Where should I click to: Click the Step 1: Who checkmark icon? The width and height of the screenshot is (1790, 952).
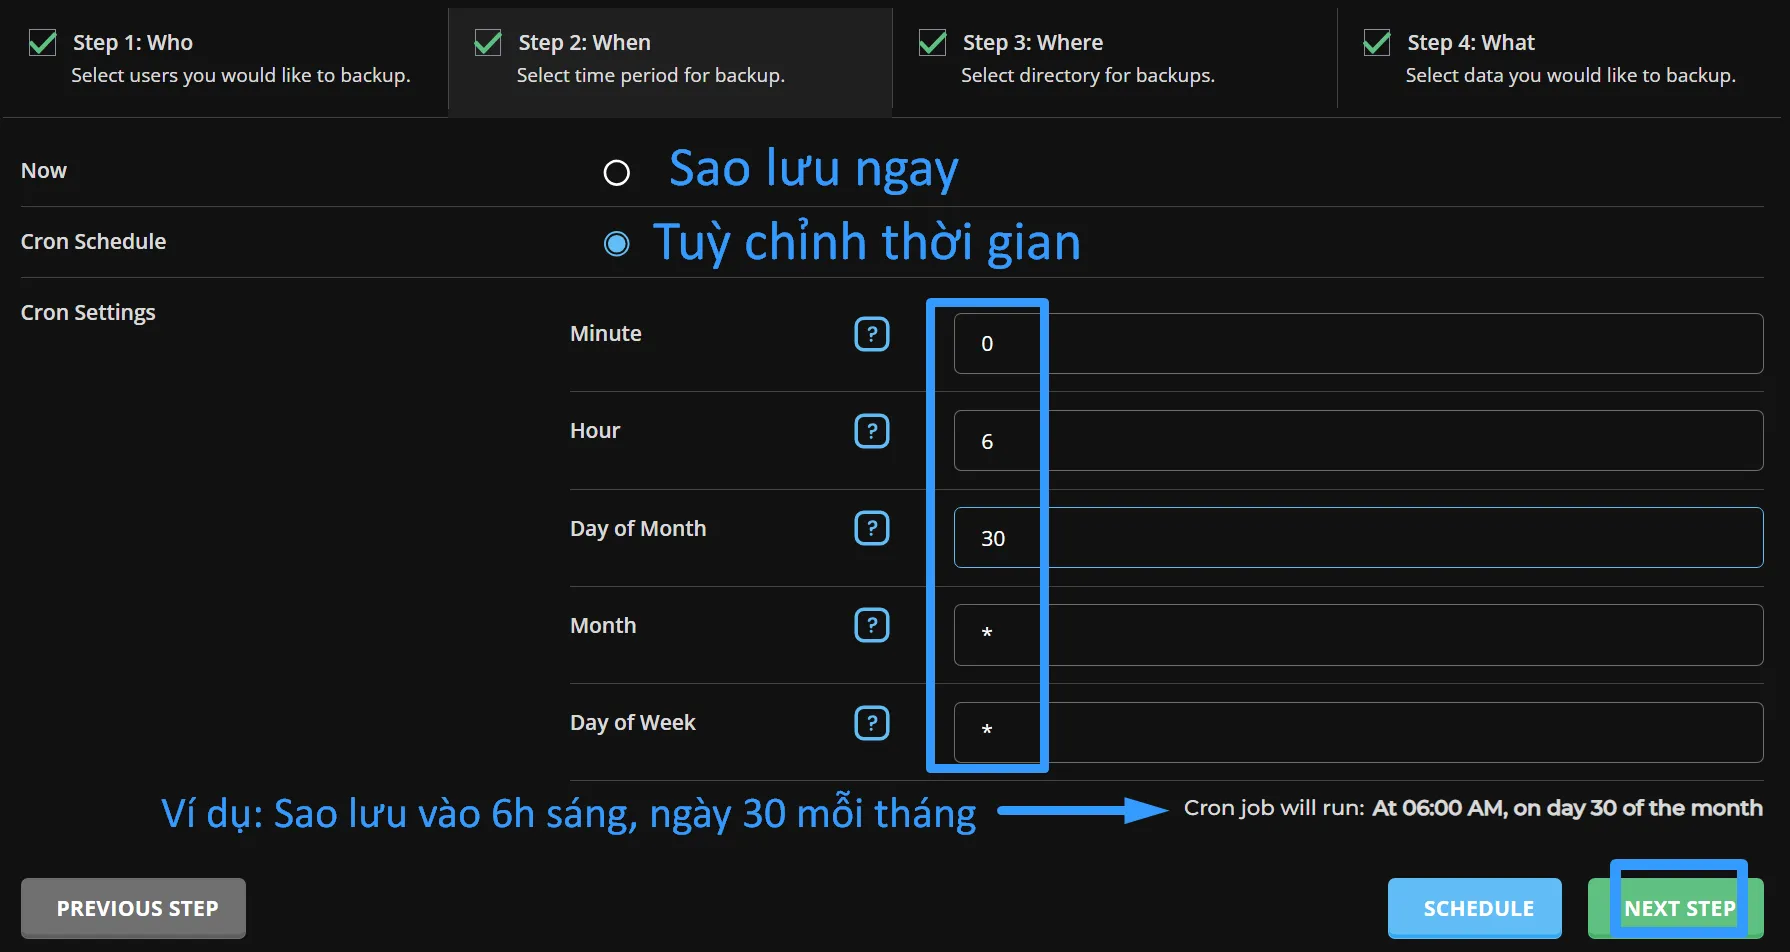click(x=42, y=42)
